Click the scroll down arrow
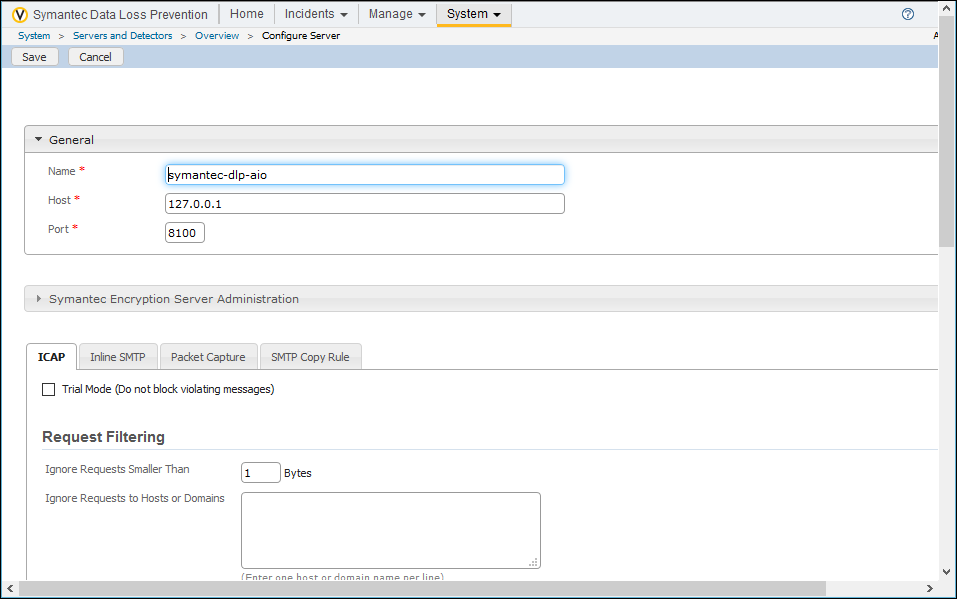The width and height of the screenshot is (957, 599). pyautogui.click(x=947, y=572)
